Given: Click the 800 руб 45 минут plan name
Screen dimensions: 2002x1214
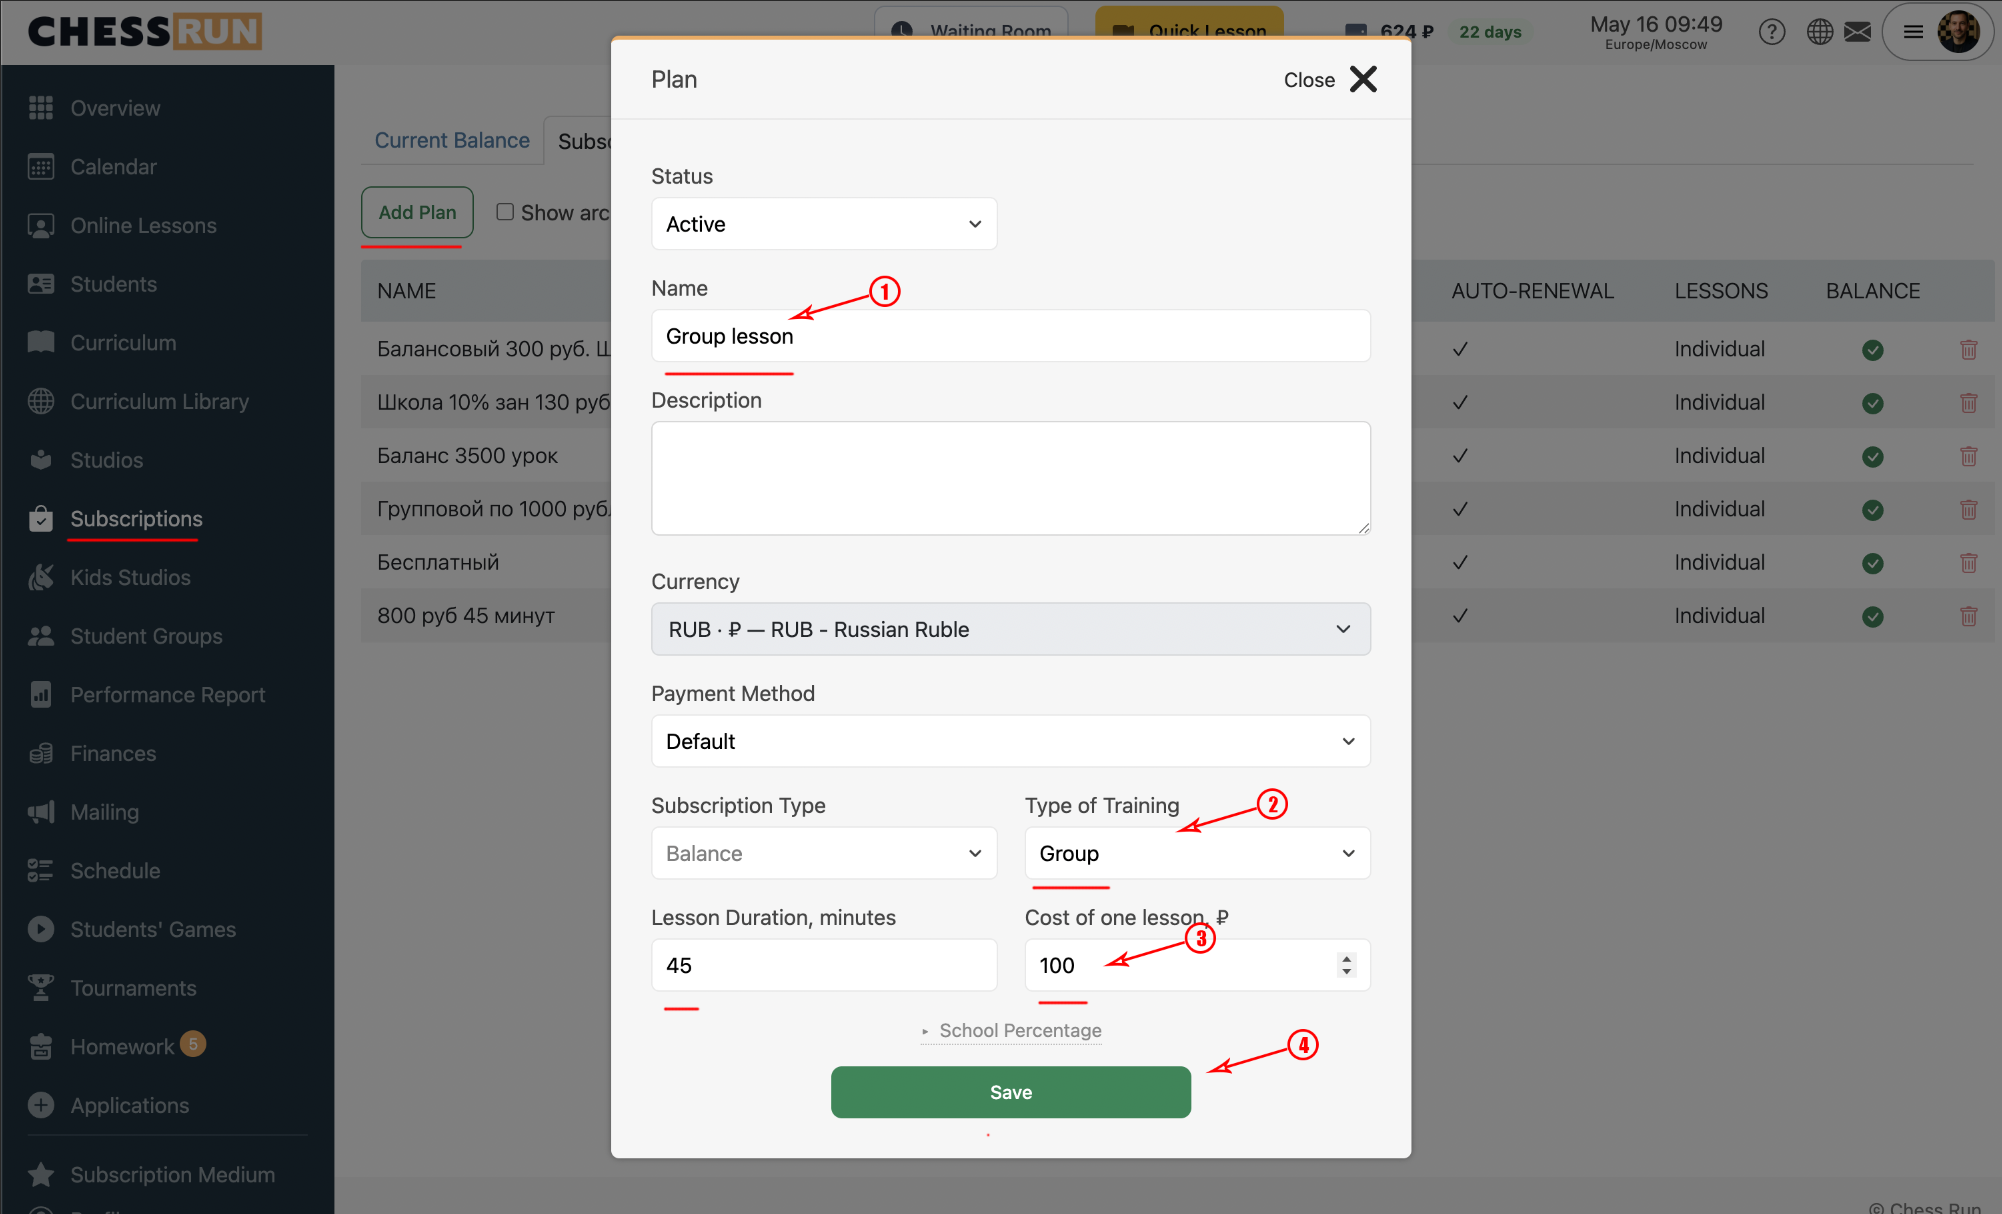Looking at the screenshot, I should click(x=466, y=616).
